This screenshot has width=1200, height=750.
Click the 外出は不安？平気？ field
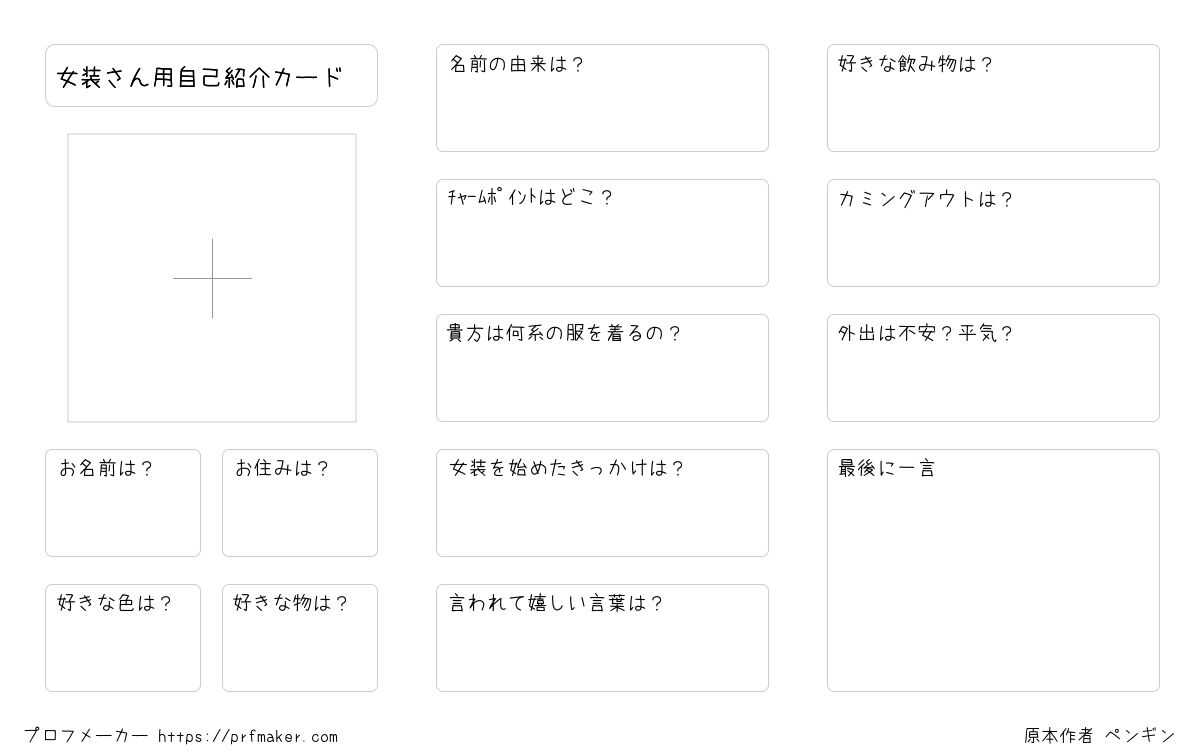[993, 368]
